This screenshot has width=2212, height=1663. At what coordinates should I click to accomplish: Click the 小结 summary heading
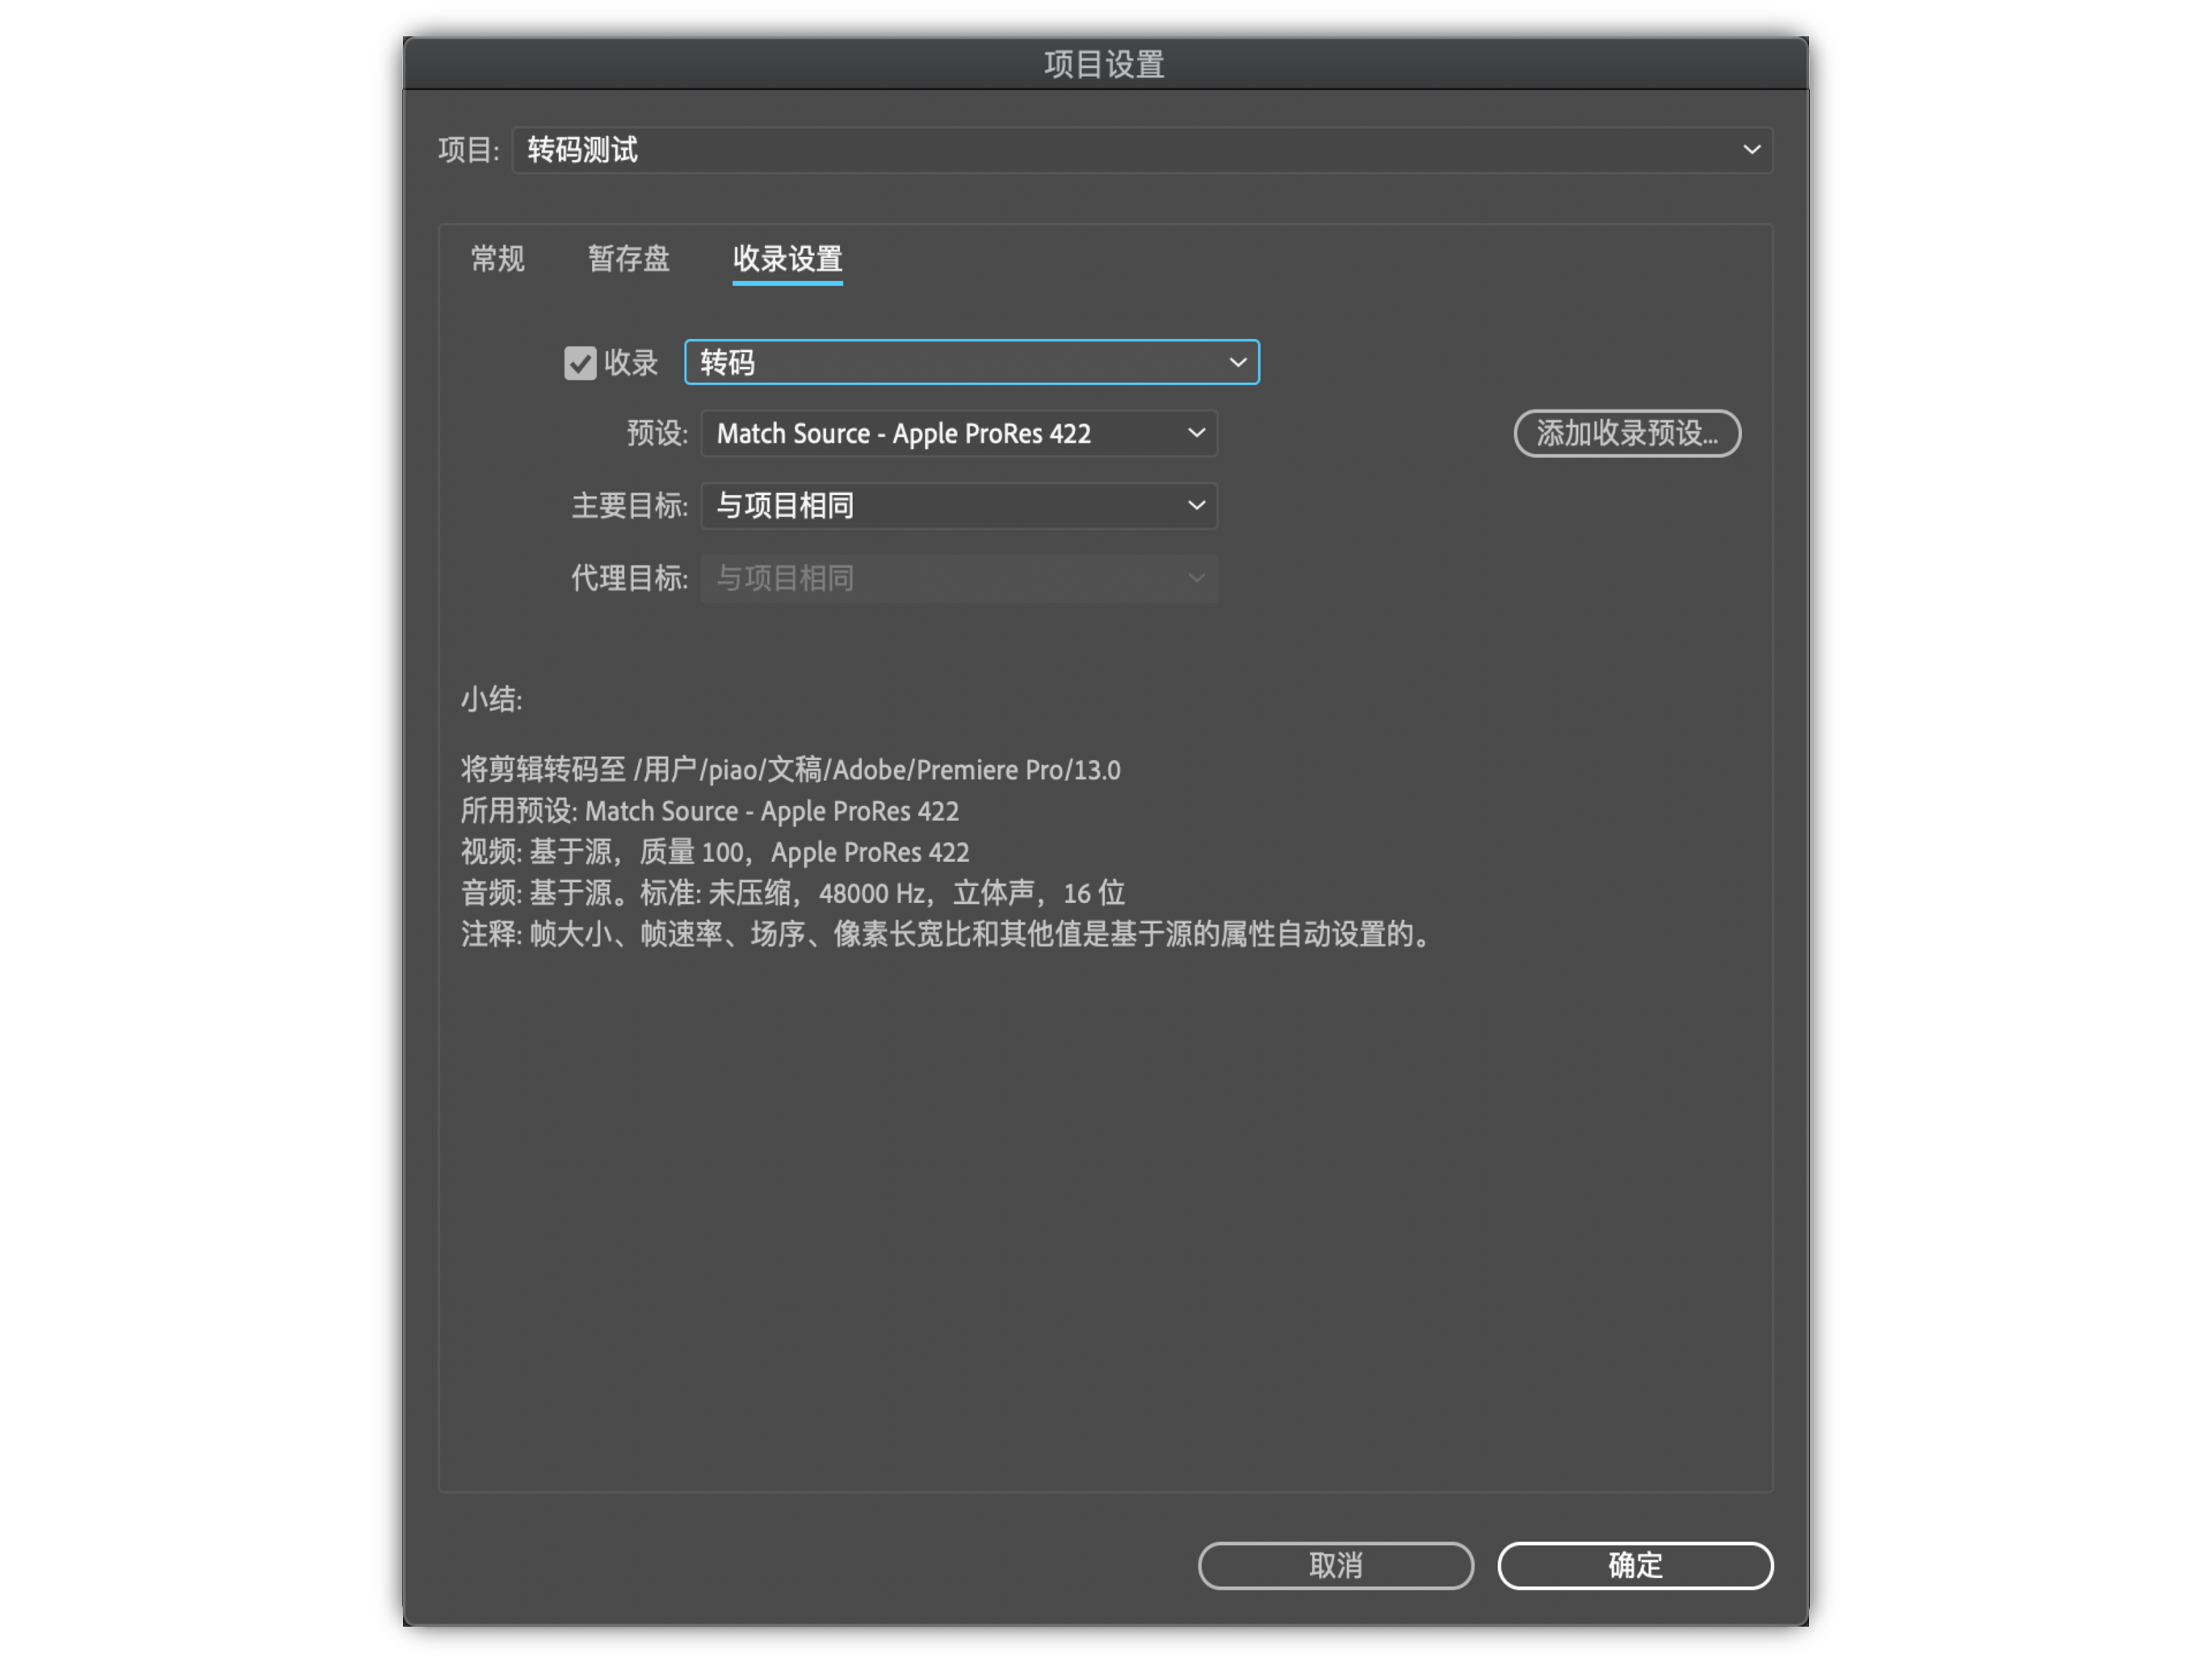point(491,700)
